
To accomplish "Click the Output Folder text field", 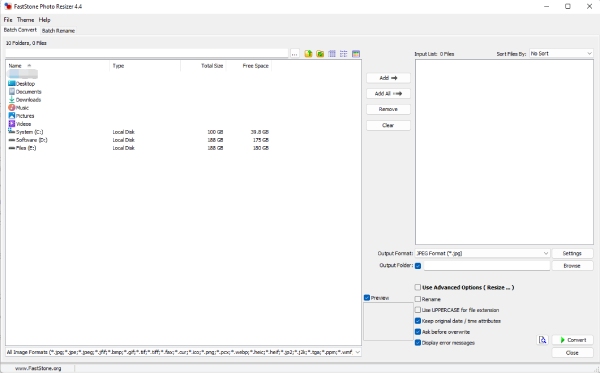I will tap(486, 265).
